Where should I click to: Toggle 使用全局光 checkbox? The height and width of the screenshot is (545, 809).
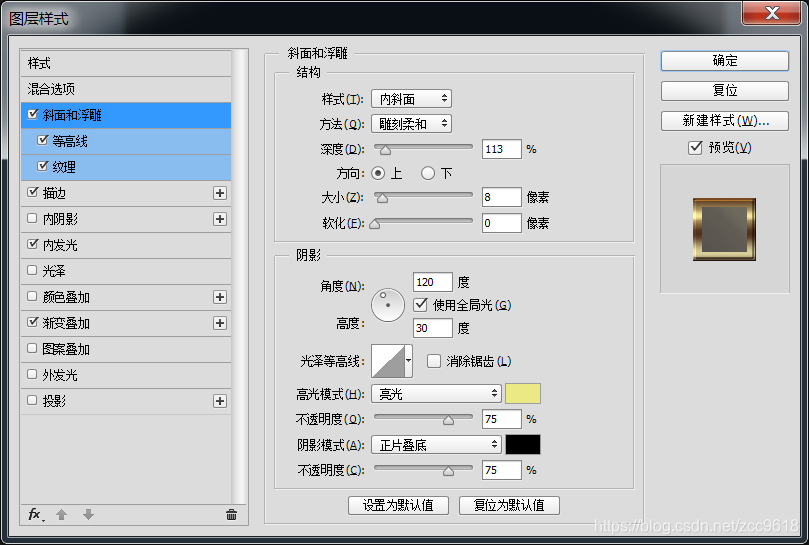pos(420,304)
